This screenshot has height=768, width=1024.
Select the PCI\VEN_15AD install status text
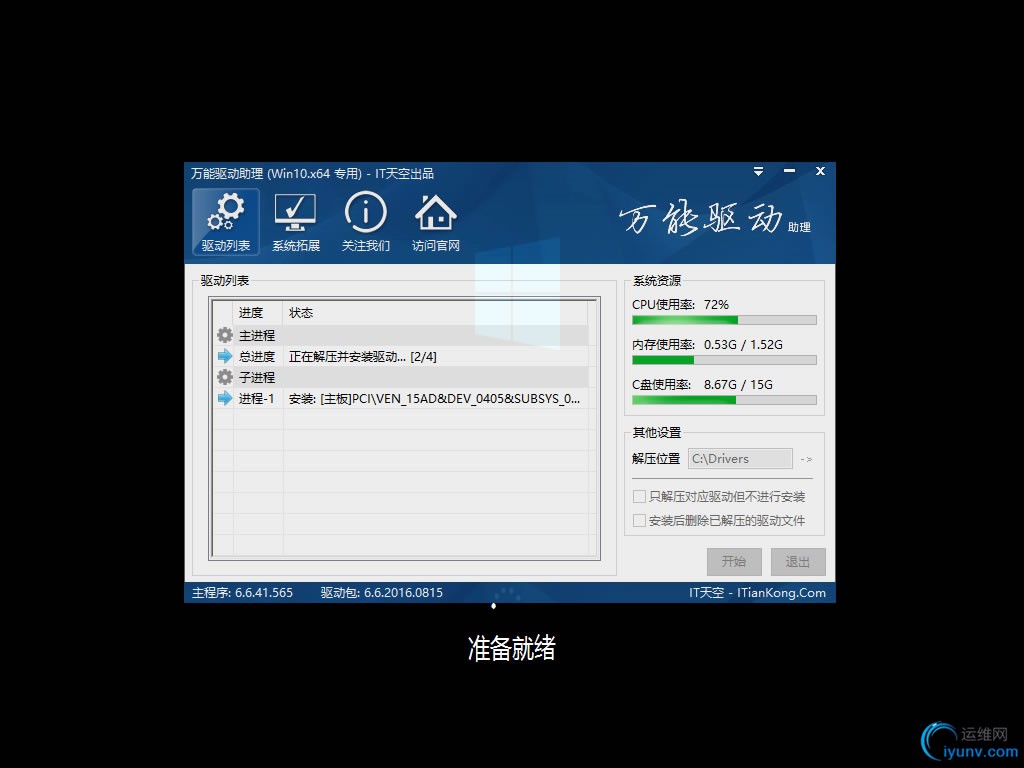434,398
